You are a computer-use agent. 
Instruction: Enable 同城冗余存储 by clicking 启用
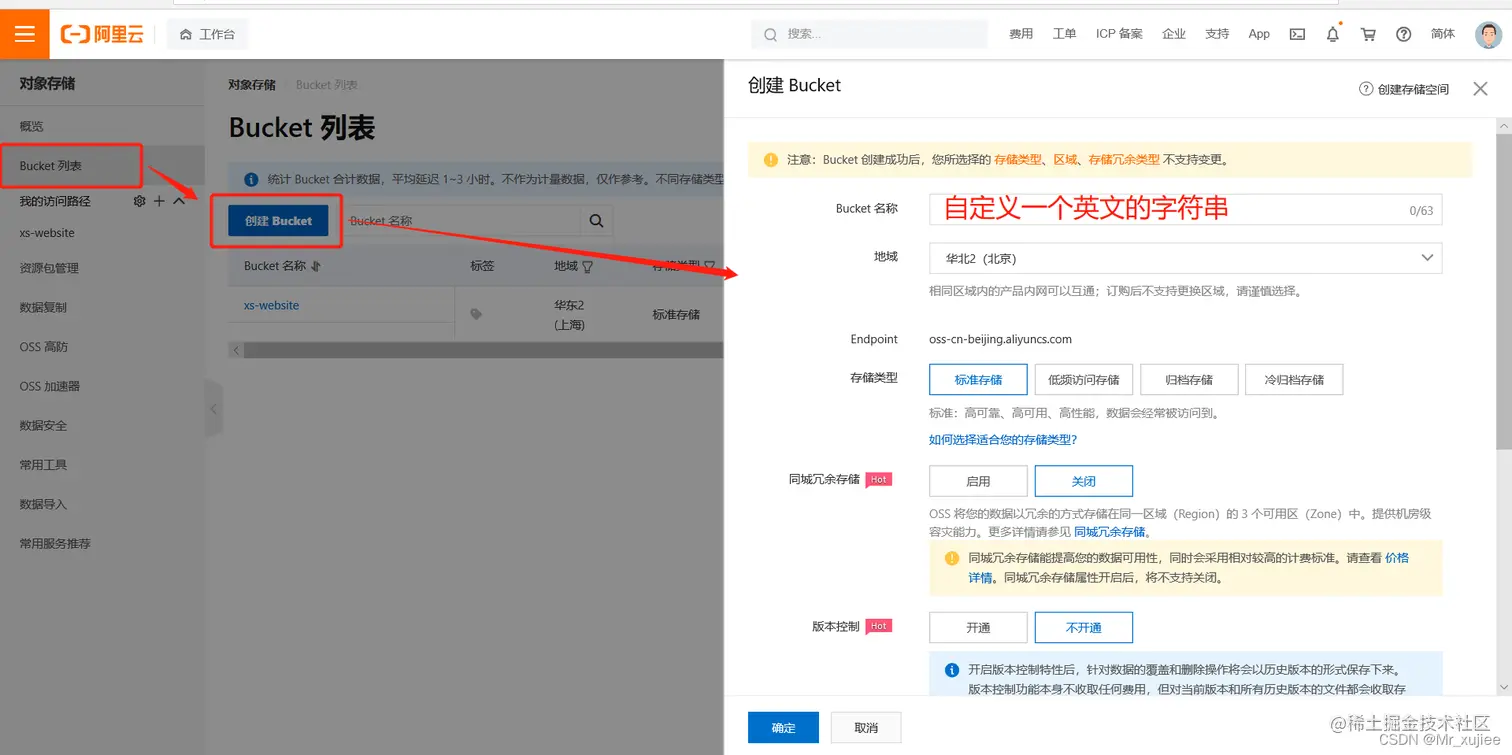pyautogui.click(x=978, y=481)
